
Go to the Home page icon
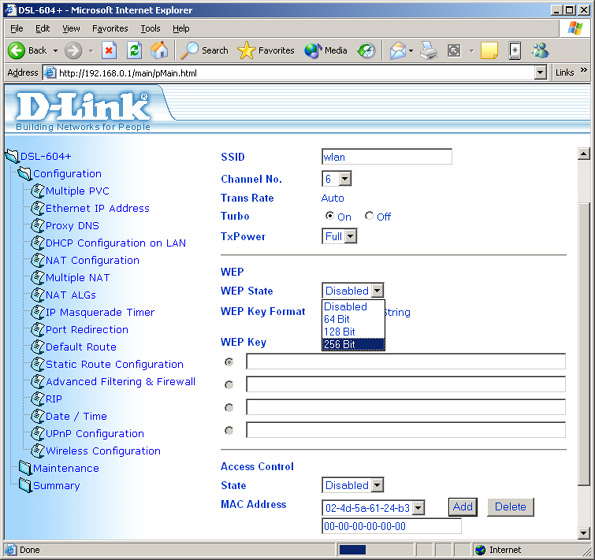[x=159, y=50]
